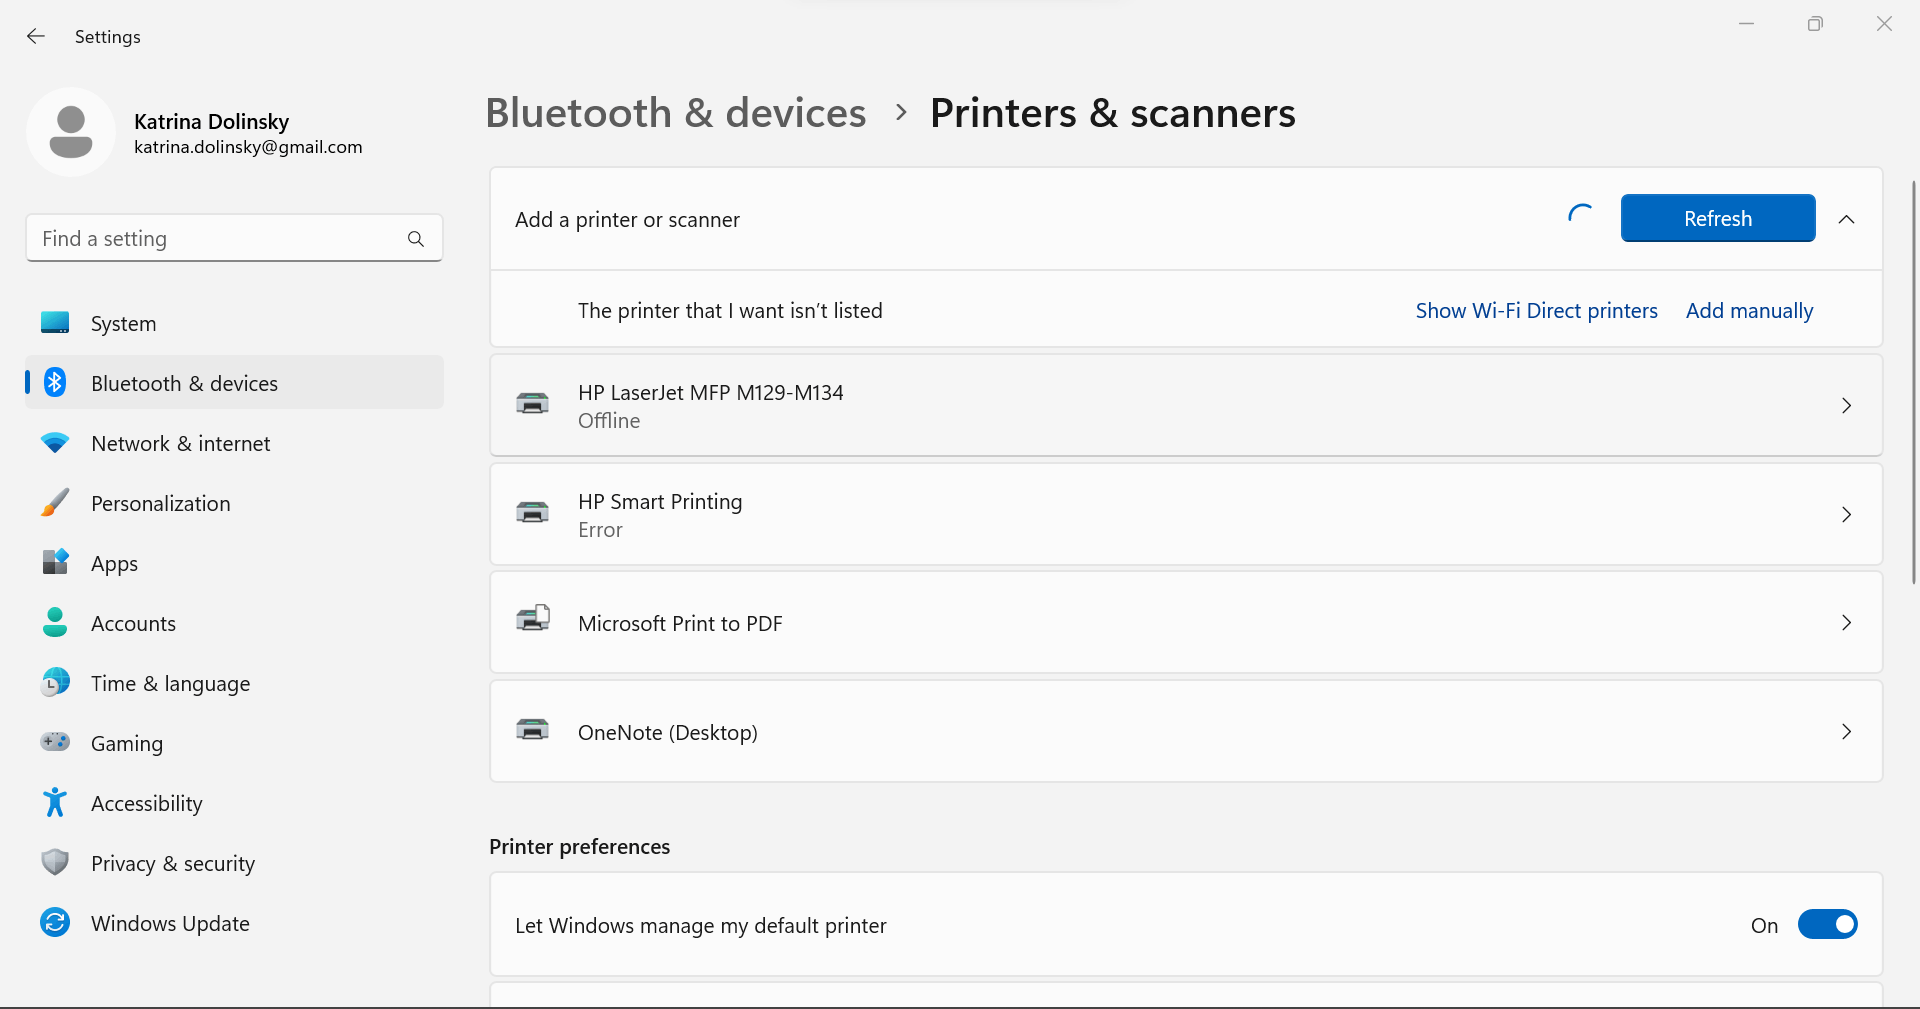Screen dimensions: 1920x1009
Task: Open HP LaserJet MFP M129-M134 chevron
Action: (1846, 405)
